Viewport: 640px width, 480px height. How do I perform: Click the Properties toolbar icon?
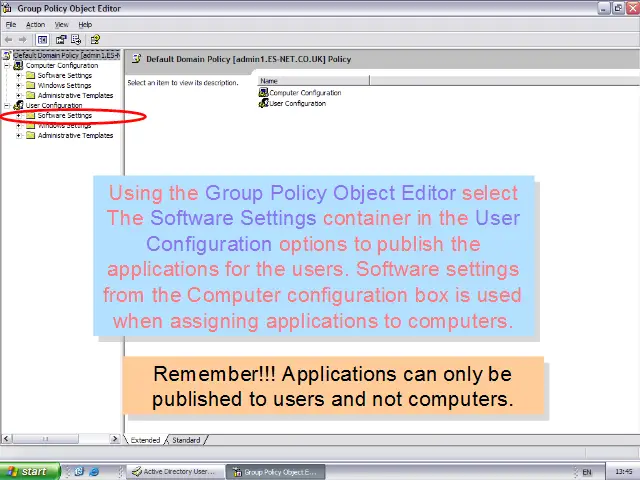click(x=61, y=40)
